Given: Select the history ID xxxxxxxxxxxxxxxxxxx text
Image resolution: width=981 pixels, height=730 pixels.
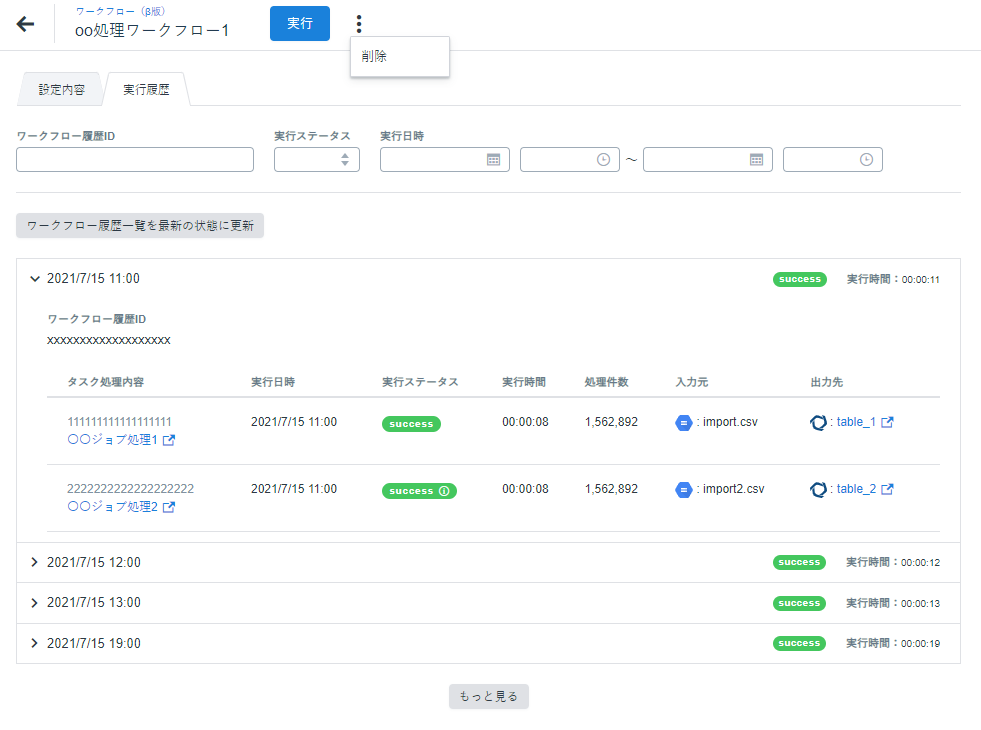Looking at the screenshot, I should pyautogui.click(x=109, y=340).
